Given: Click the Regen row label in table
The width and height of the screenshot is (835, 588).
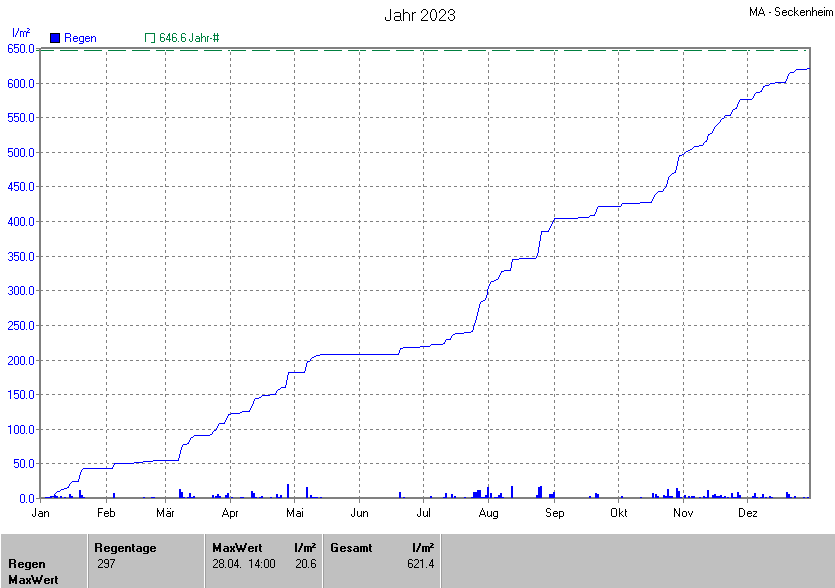Looking at the screenshot, I should click(27, 564).
